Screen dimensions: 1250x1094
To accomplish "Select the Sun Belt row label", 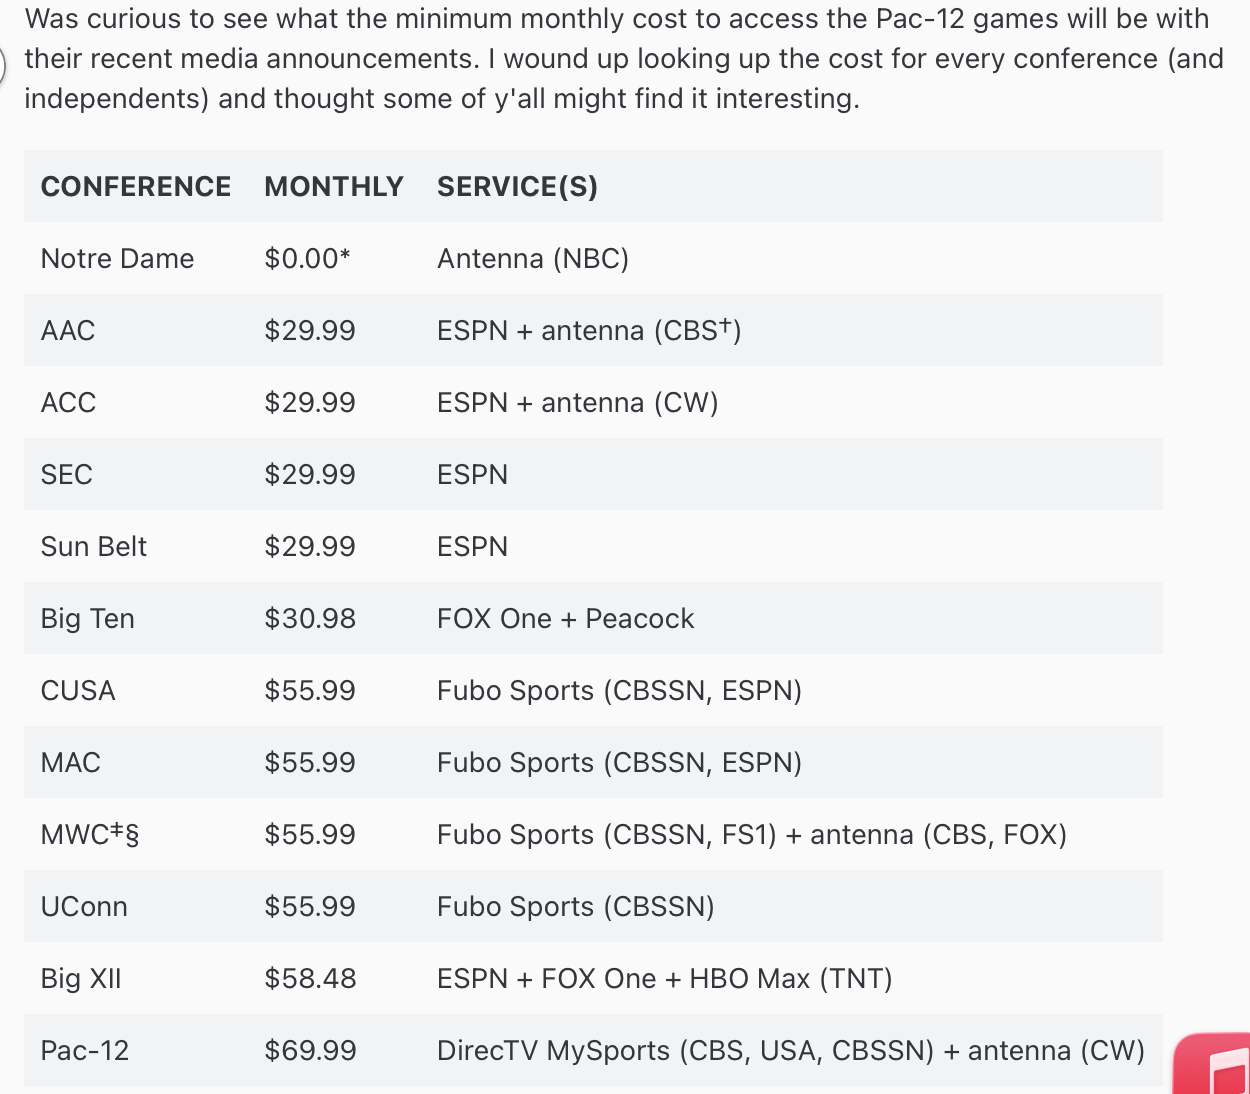I will tap(93, 547).
